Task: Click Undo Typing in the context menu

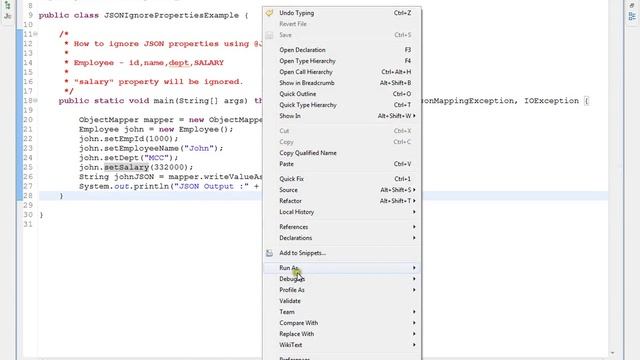Action: click(342, 13)
